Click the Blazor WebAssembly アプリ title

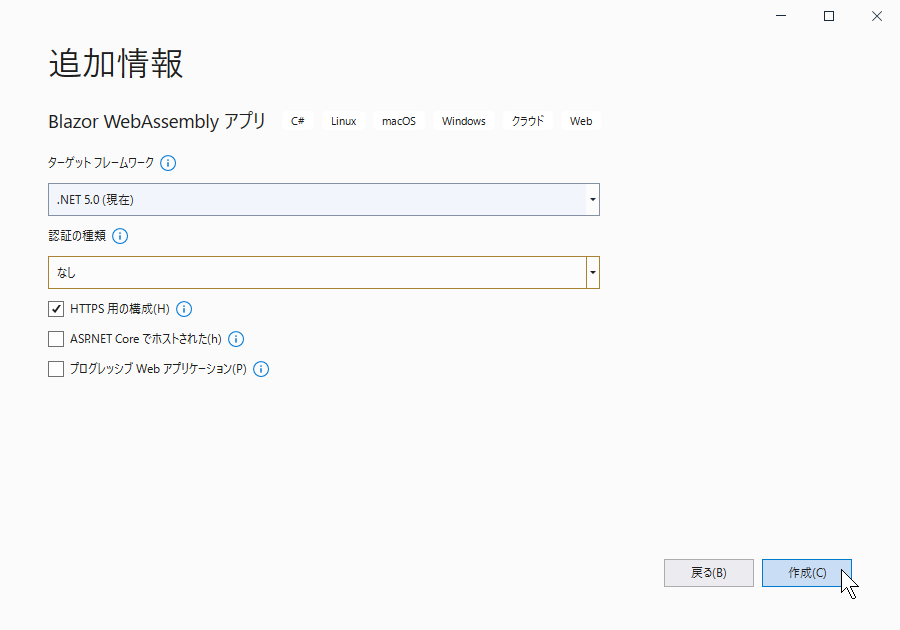coord(157,122)
